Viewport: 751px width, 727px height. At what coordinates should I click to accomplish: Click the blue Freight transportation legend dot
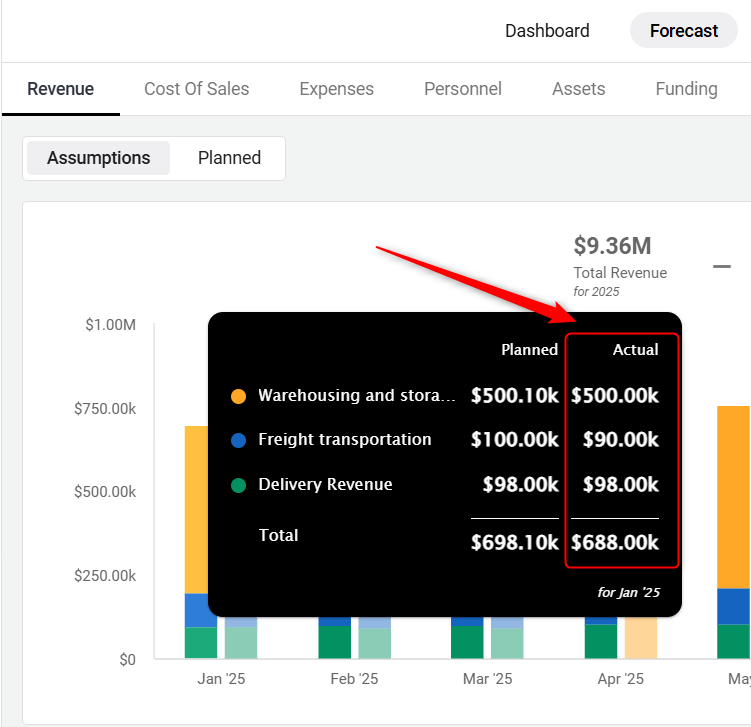(x=238, y=440)
